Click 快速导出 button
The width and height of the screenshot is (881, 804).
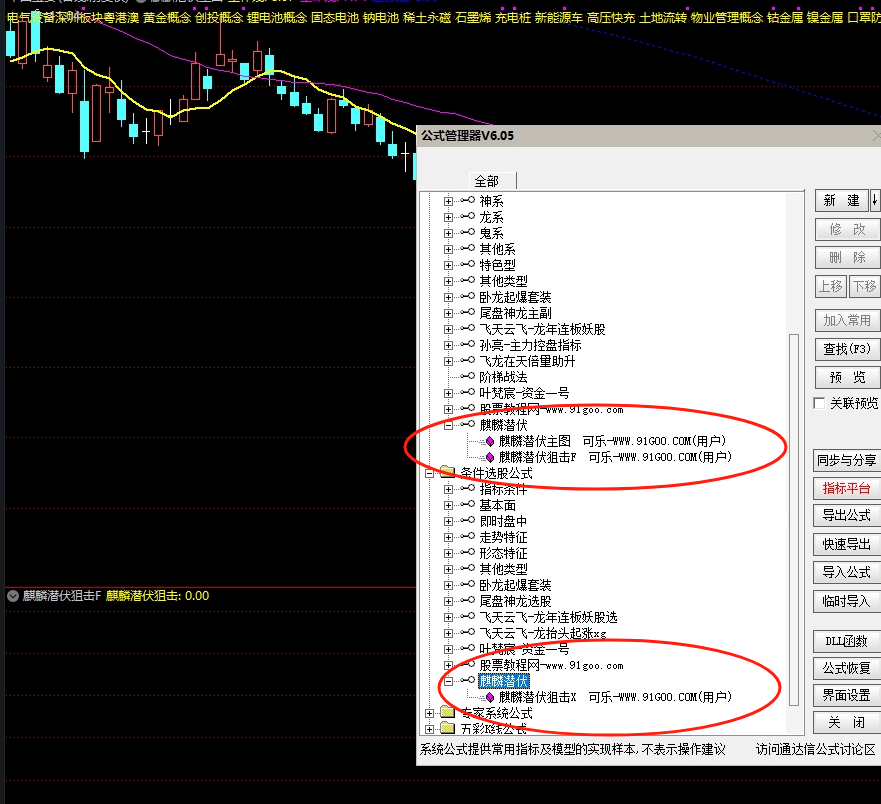coord(847,544)
